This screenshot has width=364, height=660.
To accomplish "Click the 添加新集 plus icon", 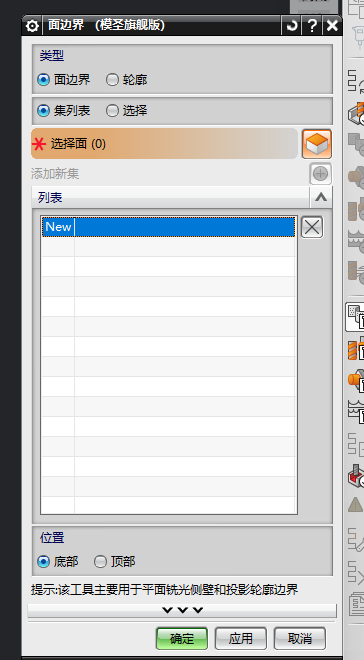I will pyautogui.click(x=321, y=174).
